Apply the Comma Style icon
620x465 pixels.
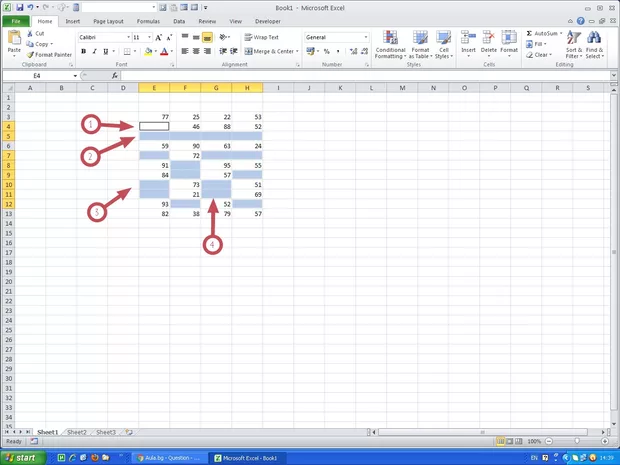pyautogui.click(x=338, y=51)
